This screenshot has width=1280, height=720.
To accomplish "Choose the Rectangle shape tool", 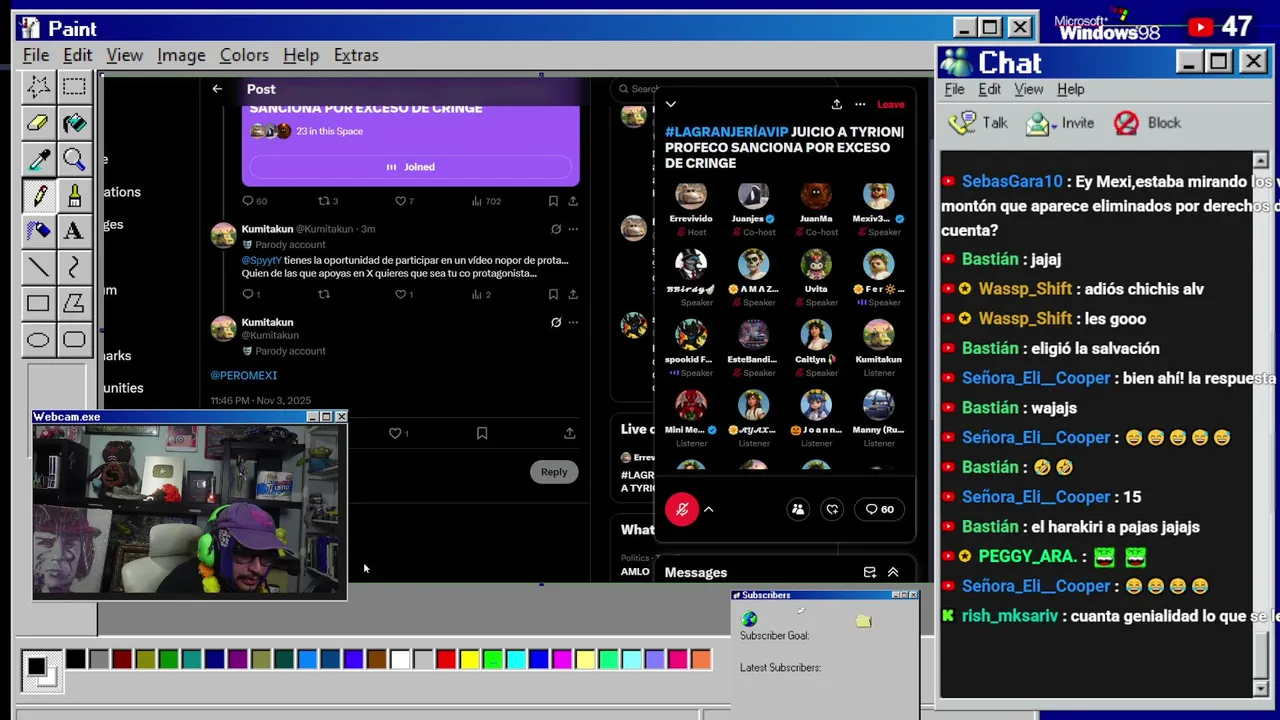I will pyautogui.click(x=38, y=303).
